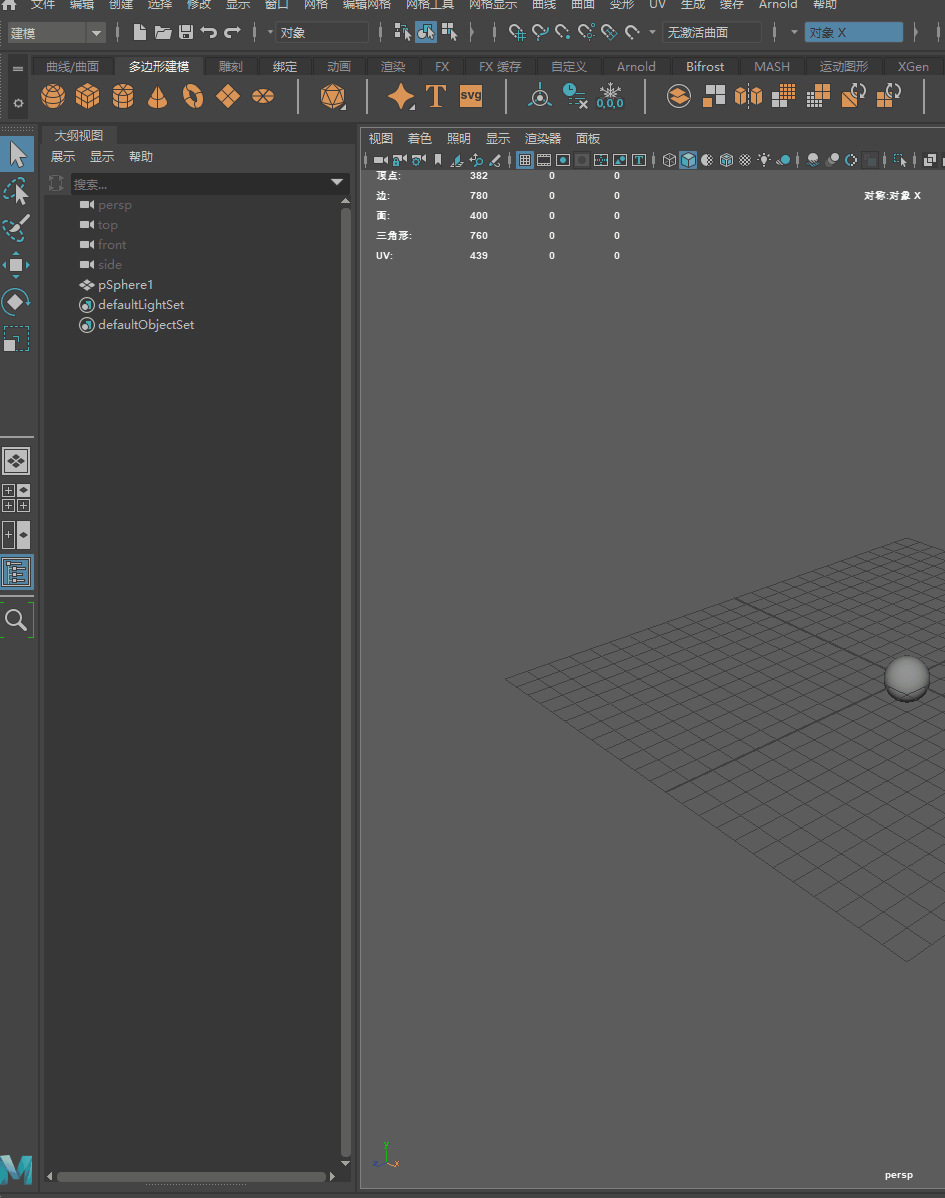Image resolution: width=945 pixels, height=1198 pixels.
Task: Create a polygon cone from the shelf
Action: [158, 96]
